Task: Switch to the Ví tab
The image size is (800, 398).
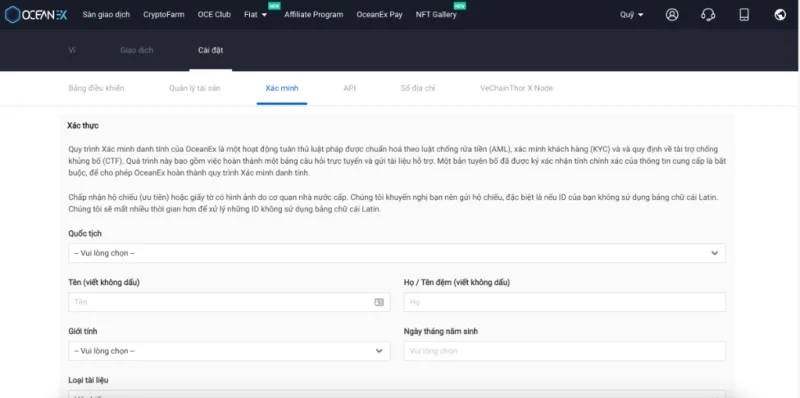Action: point(71,50)
